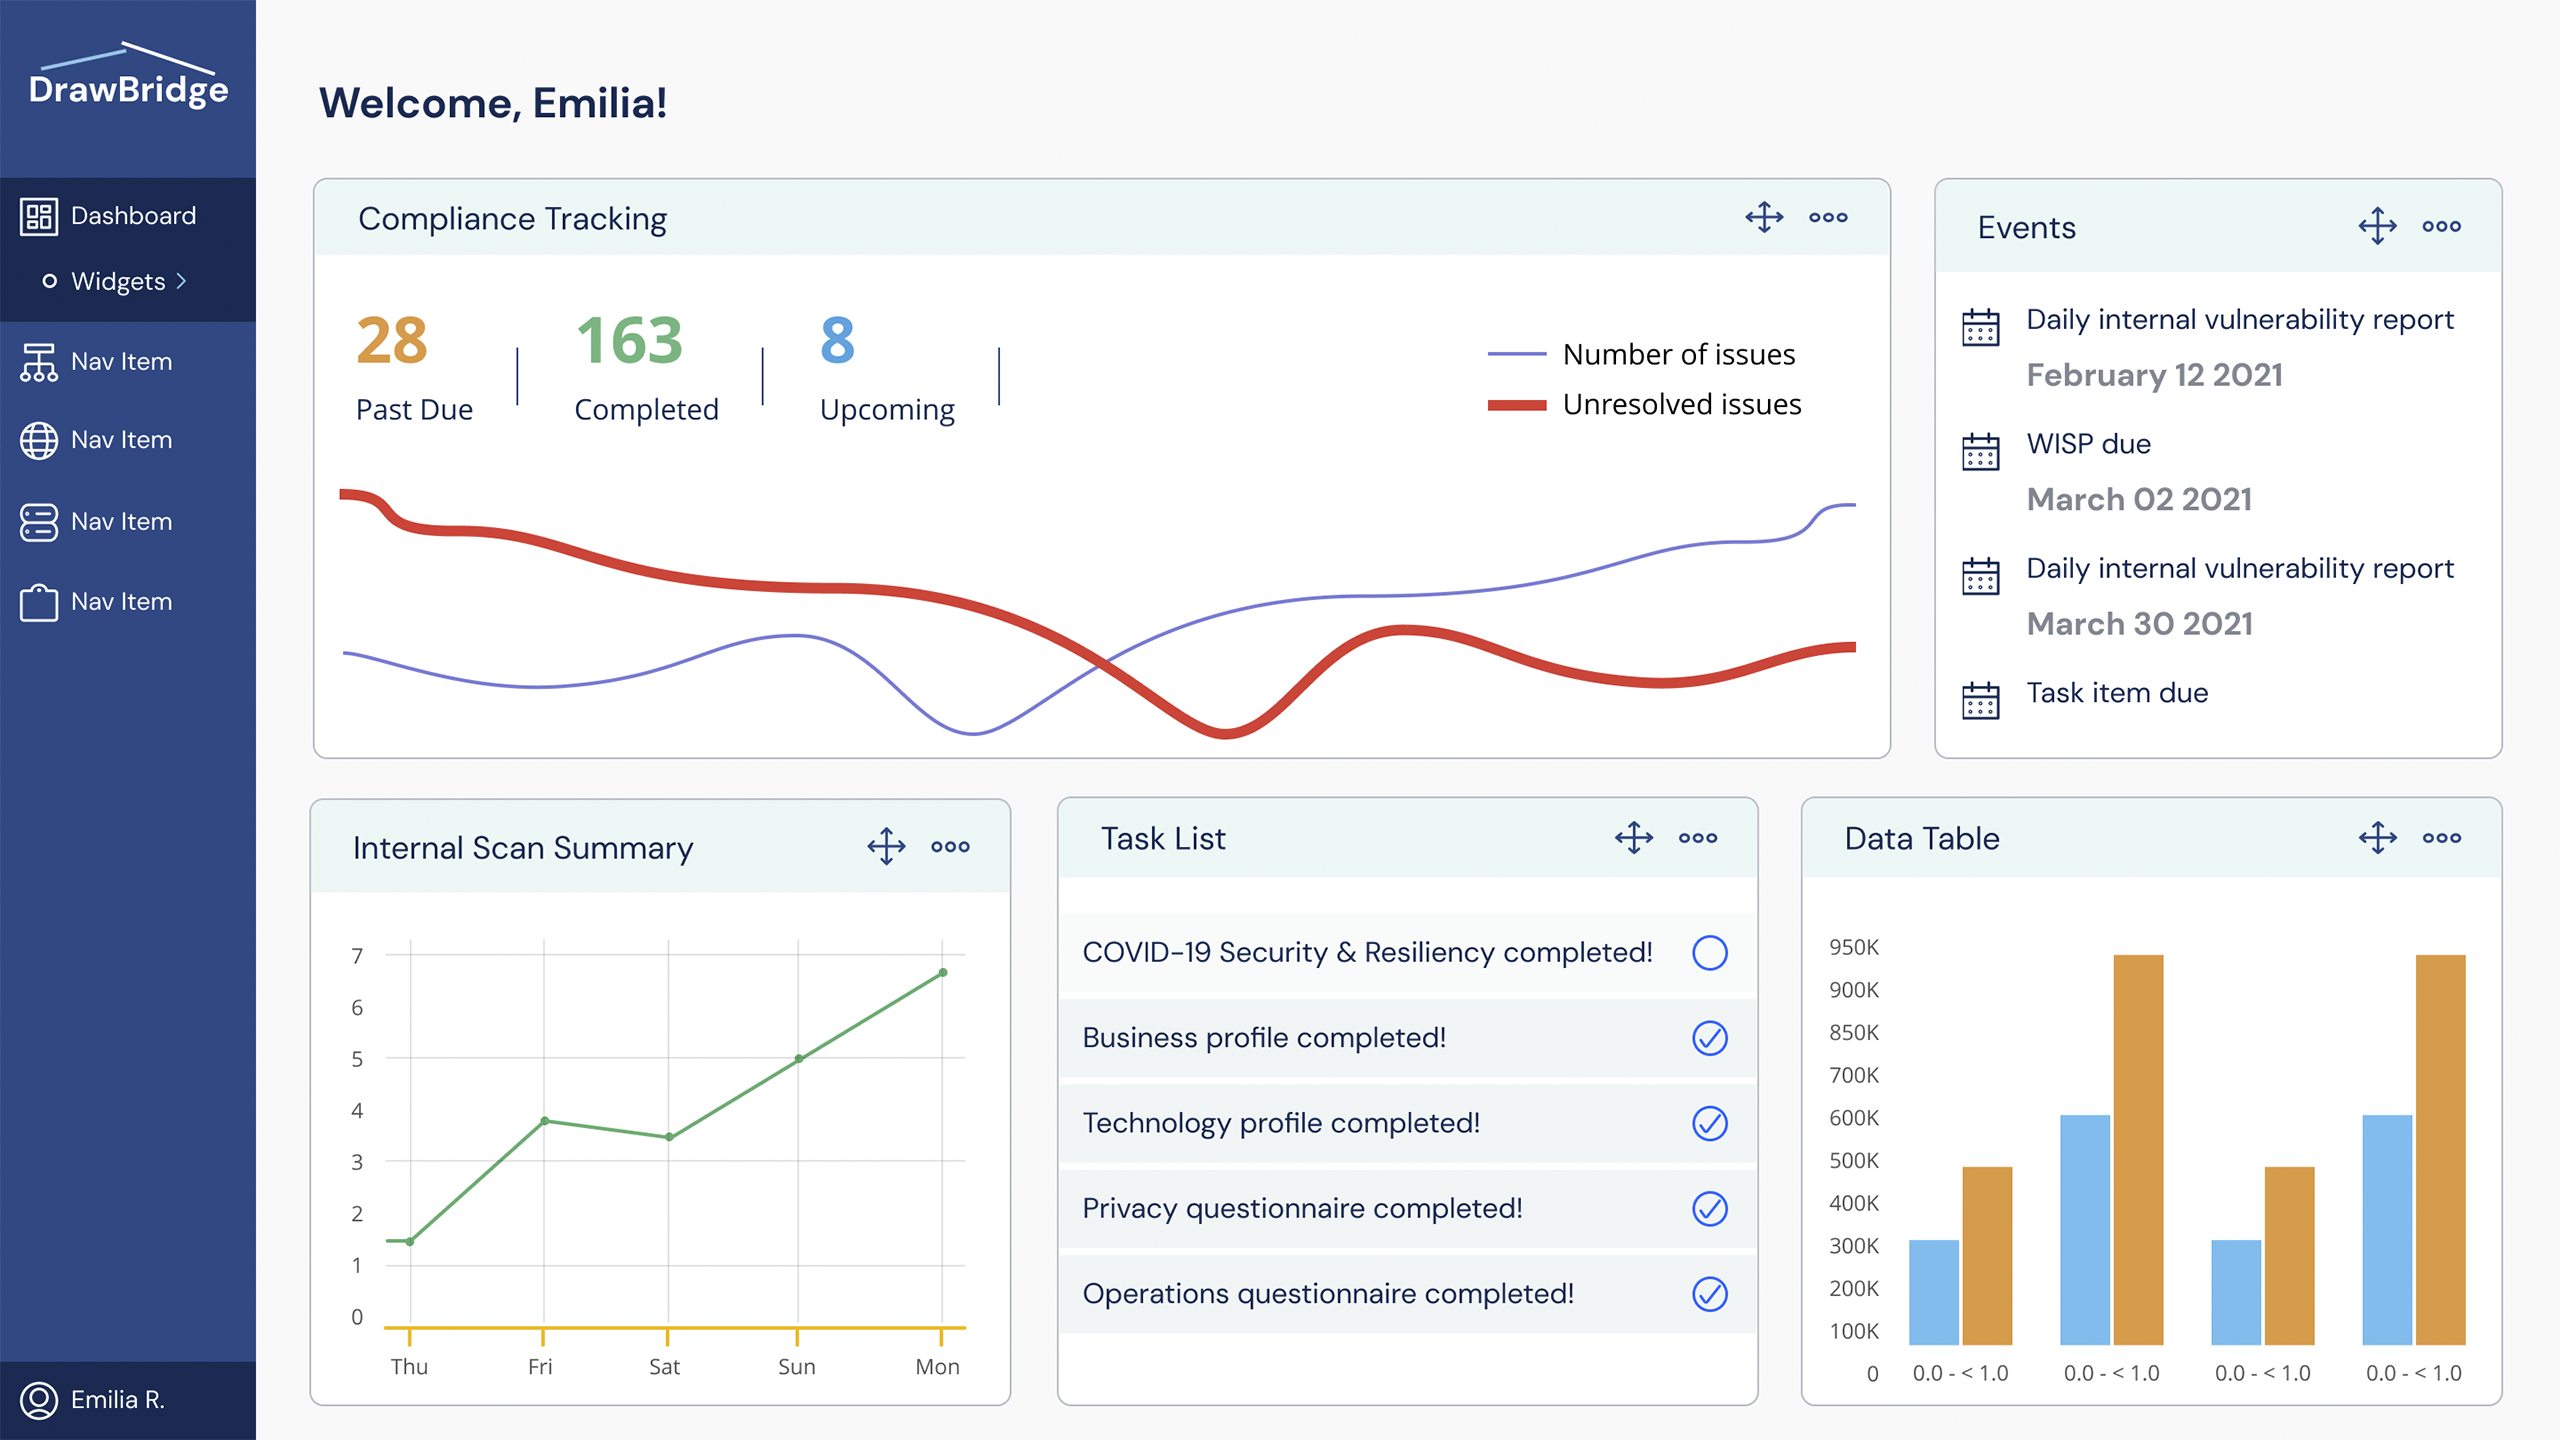2560x1440 pixels.
Task: Click the Mon data point on scan chart
Action: (x=943, y=973)
